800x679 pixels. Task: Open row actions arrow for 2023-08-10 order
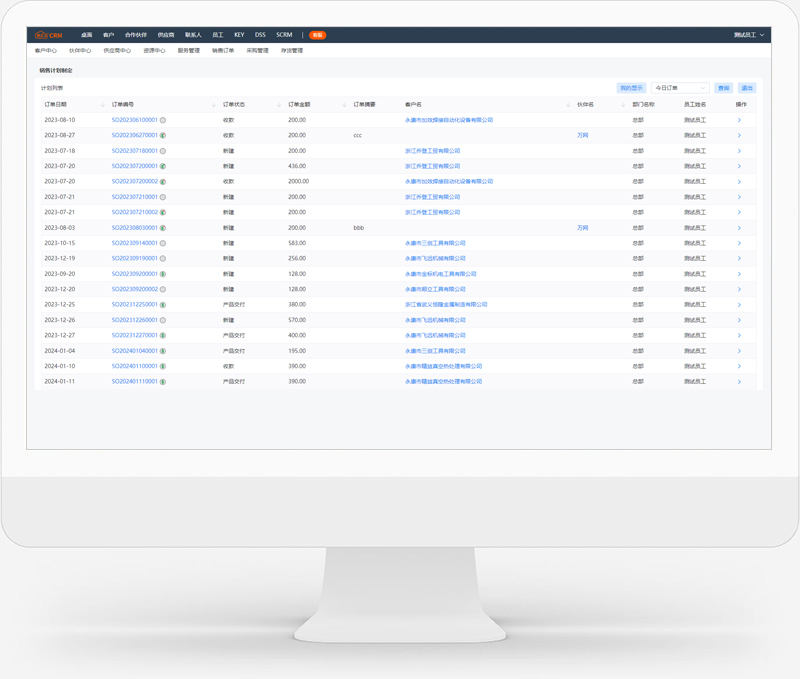[739, 120]
